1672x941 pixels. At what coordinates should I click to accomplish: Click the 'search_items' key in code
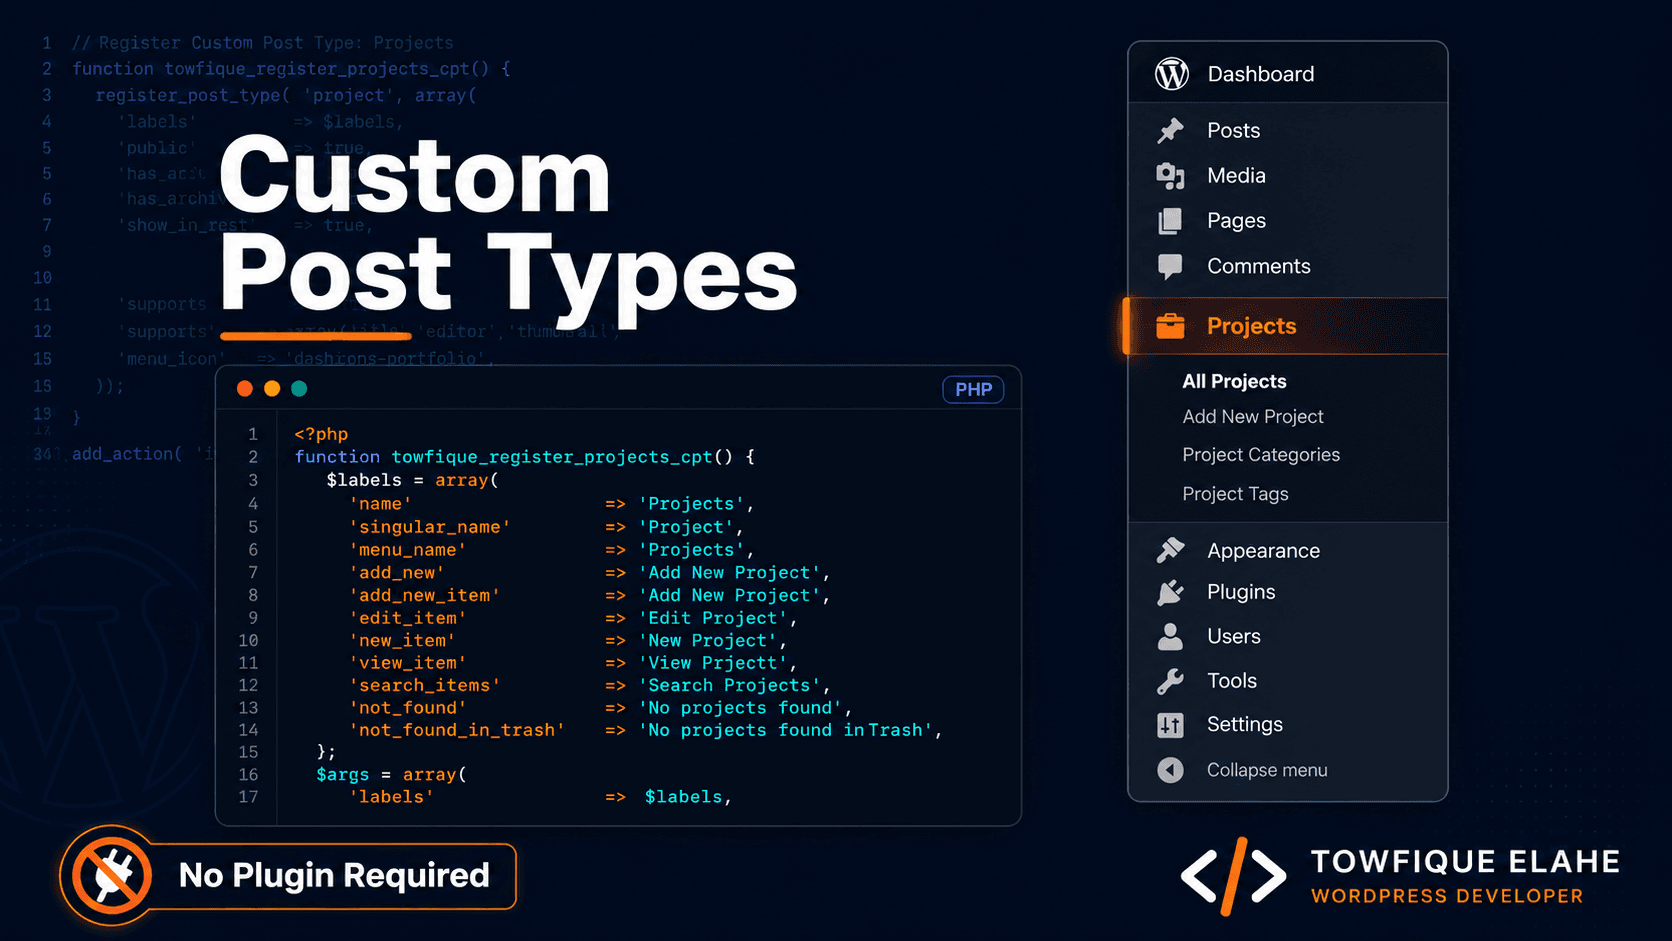(424, 686)
